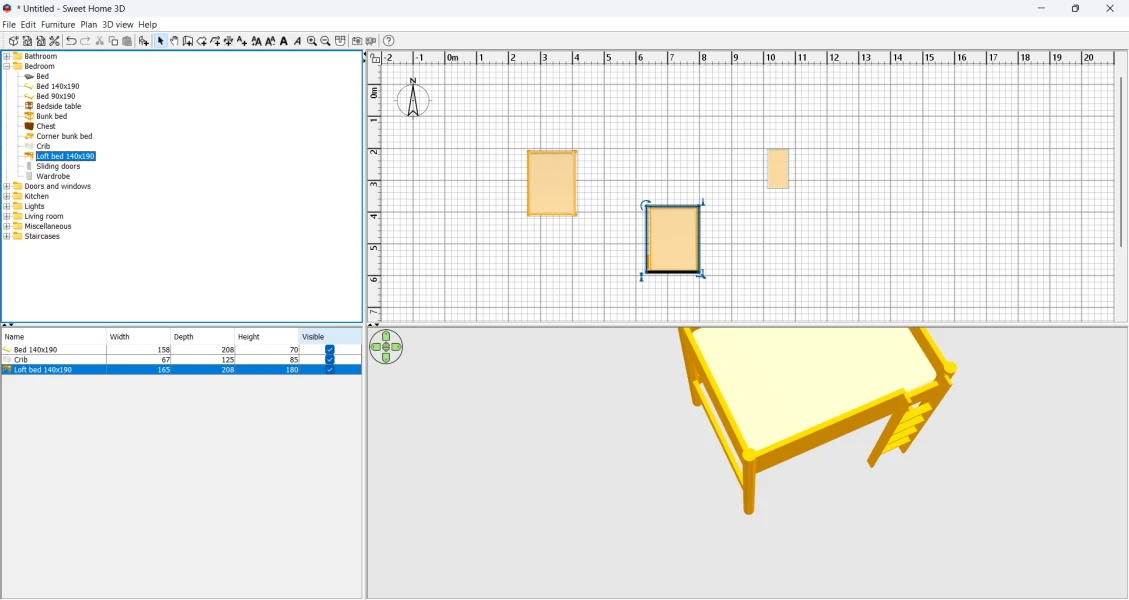Select the Pan tool (hand icon)
This screenshot has width=1129, height=600.
click(174, 41)
